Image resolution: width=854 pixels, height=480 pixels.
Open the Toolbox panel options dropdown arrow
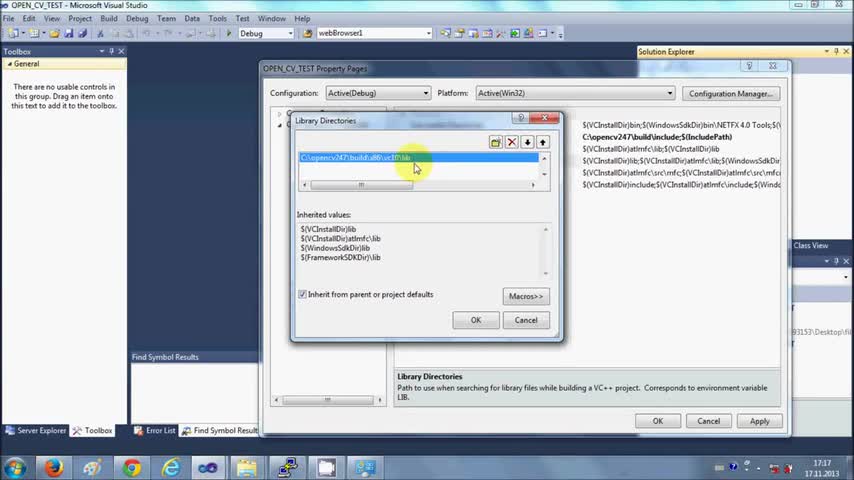click(x=101, y=51)
